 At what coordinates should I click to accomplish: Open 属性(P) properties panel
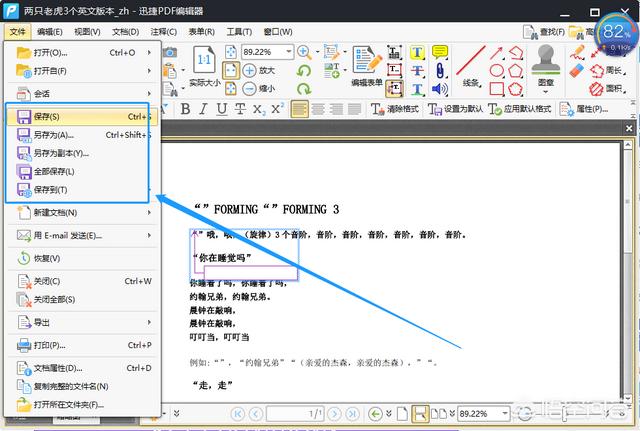click(584, 109)
